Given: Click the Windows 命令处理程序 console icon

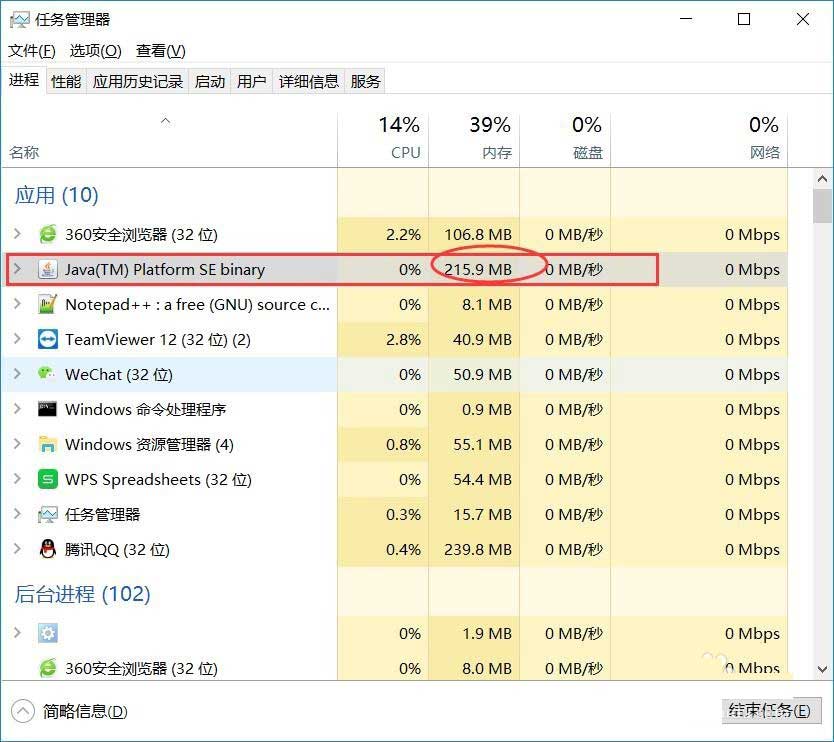Looking at the screenshot, I should (47, 409).
